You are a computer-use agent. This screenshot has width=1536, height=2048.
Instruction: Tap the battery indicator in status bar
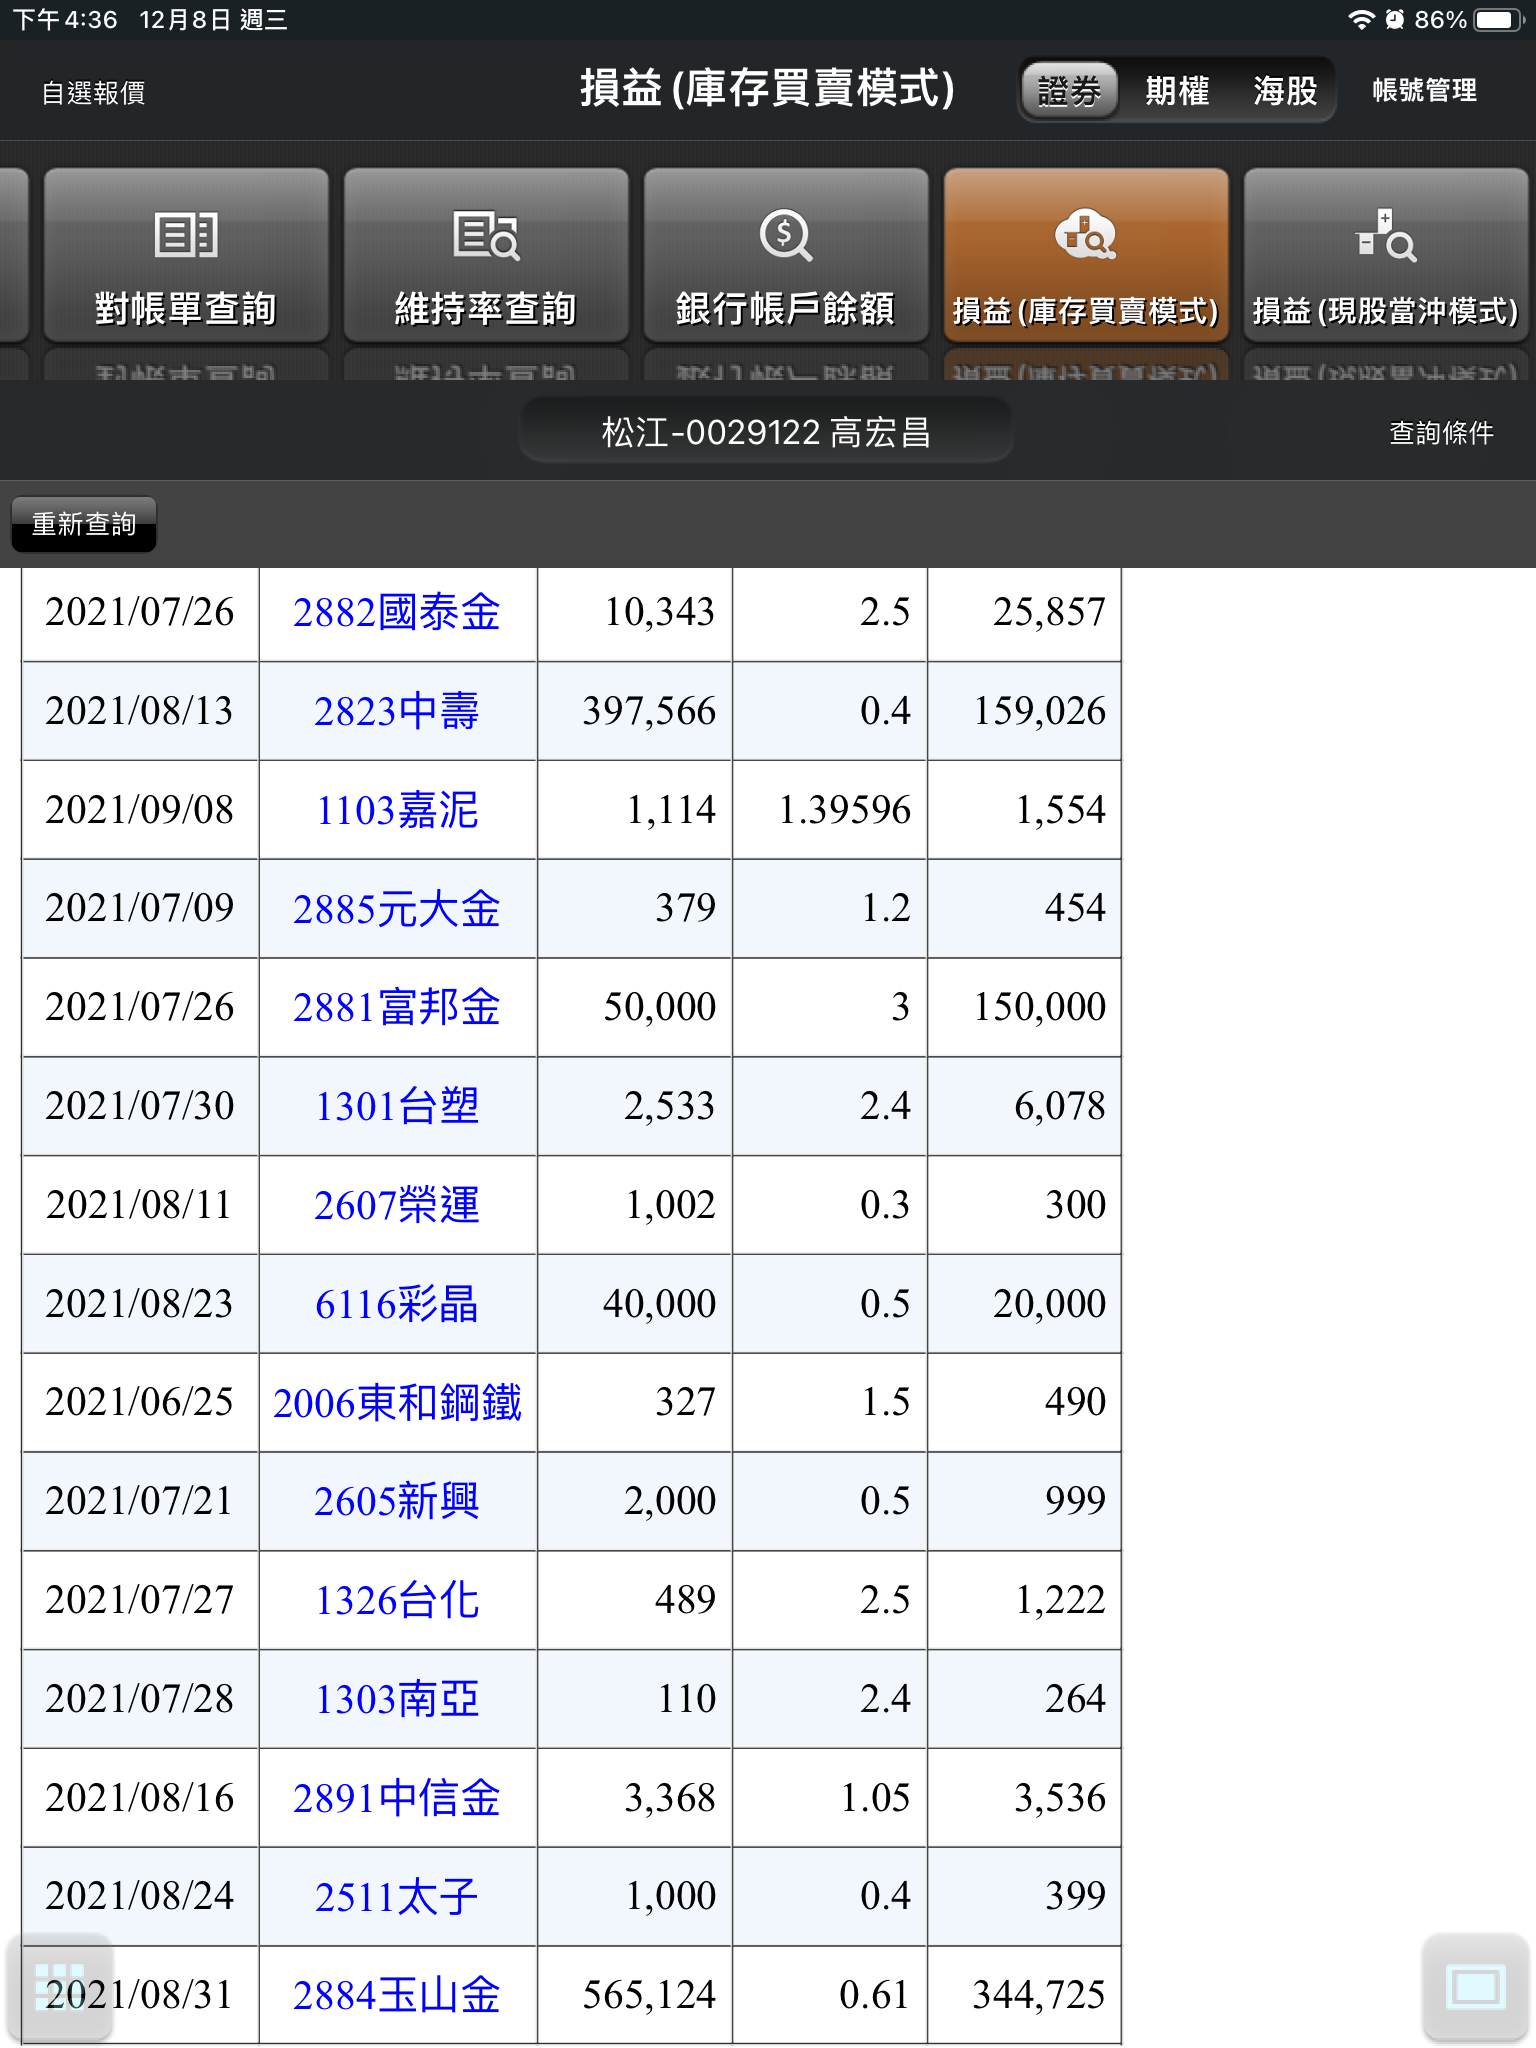click(x=1497, y=20)
